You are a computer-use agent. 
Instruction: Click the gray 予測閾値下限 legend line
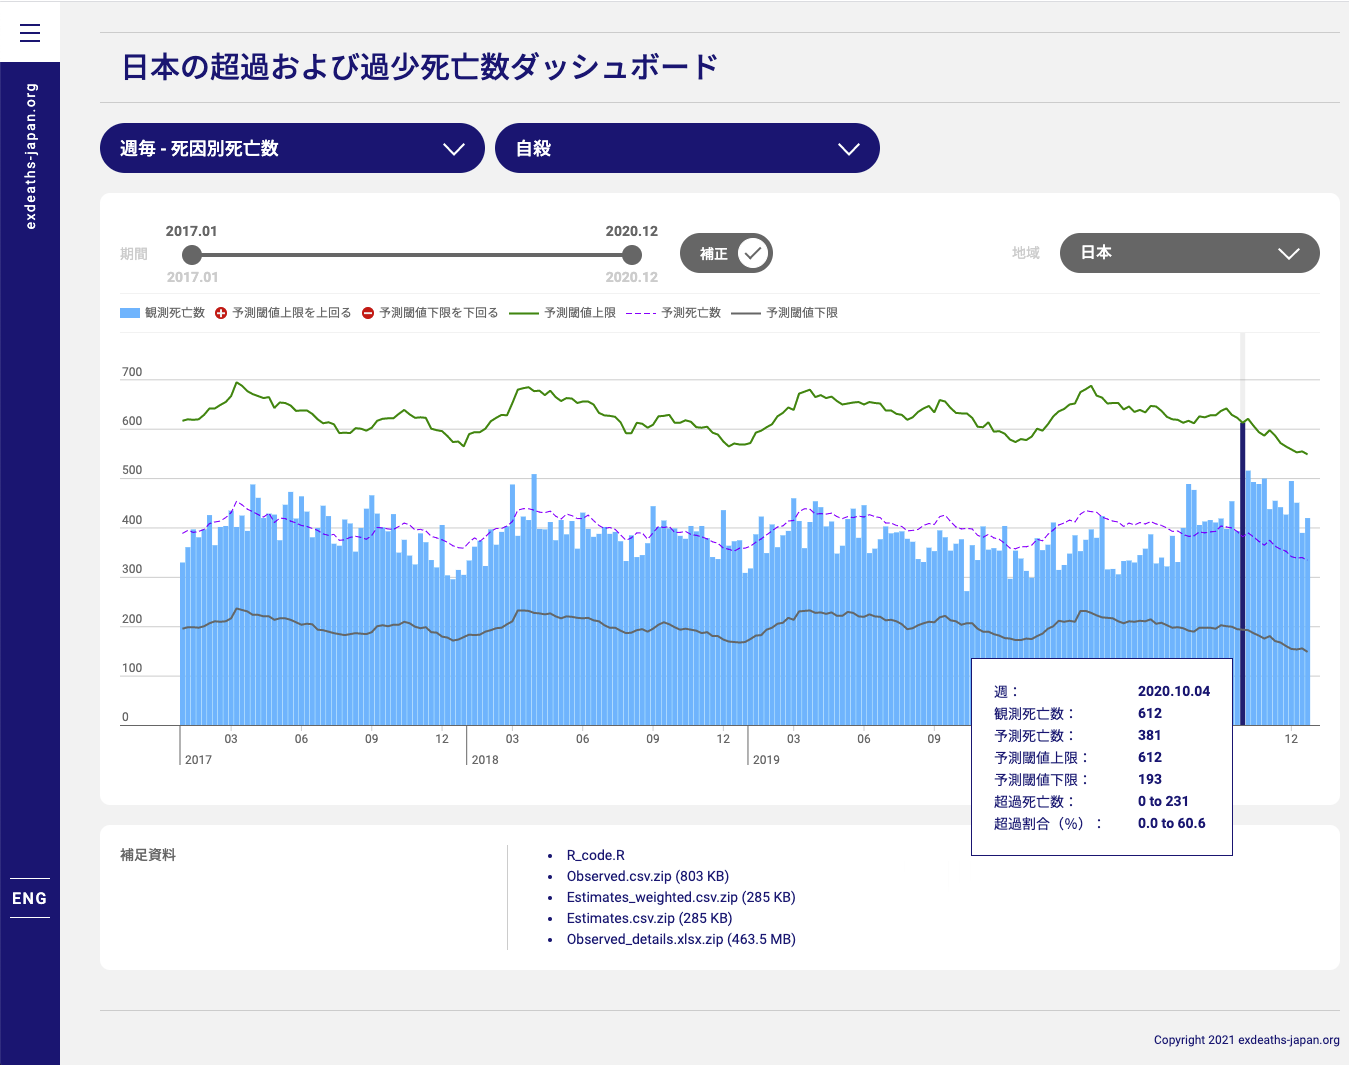tap(746, 313)
